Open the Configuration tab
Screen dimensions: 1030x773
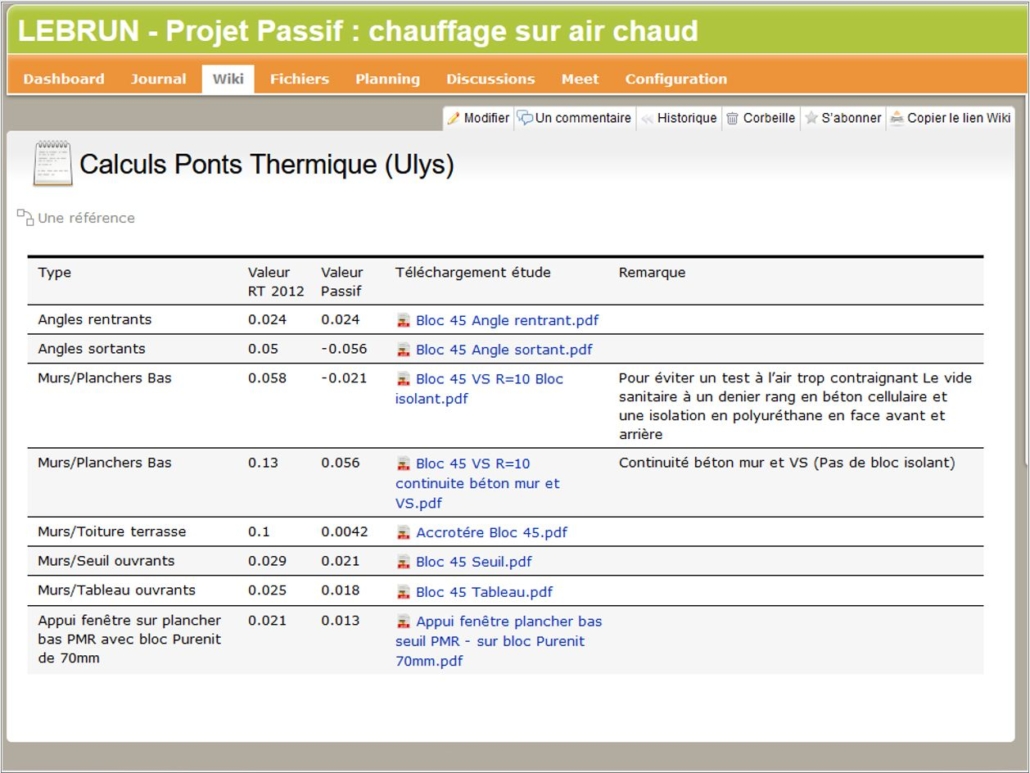[x=676, y=79]
